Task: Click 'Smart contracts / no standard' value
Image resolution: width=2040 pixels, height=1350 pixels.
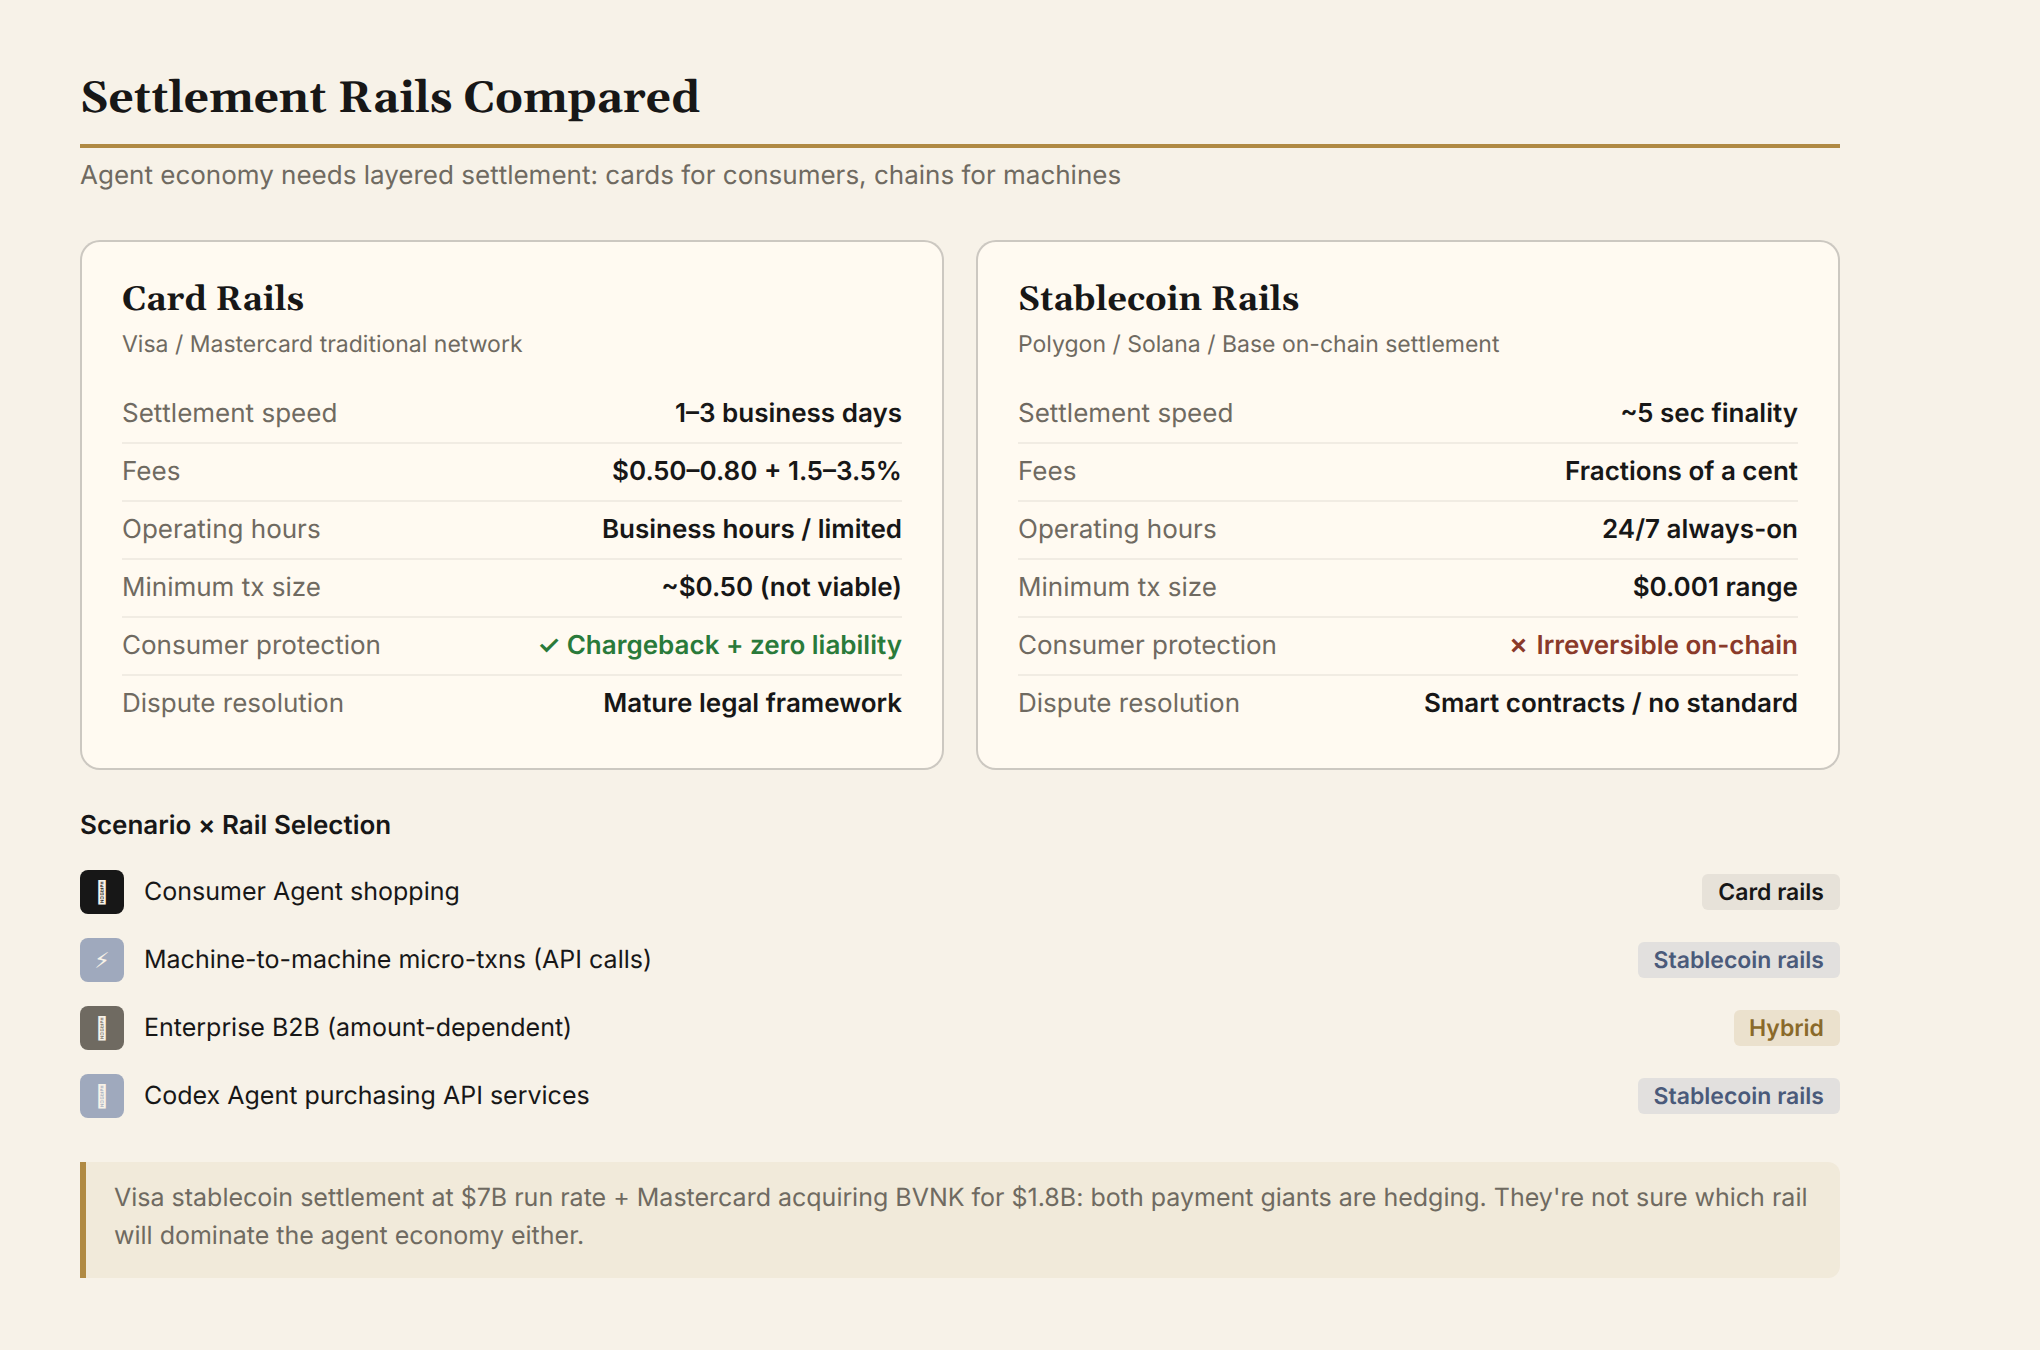Action: click(1610, 703)
